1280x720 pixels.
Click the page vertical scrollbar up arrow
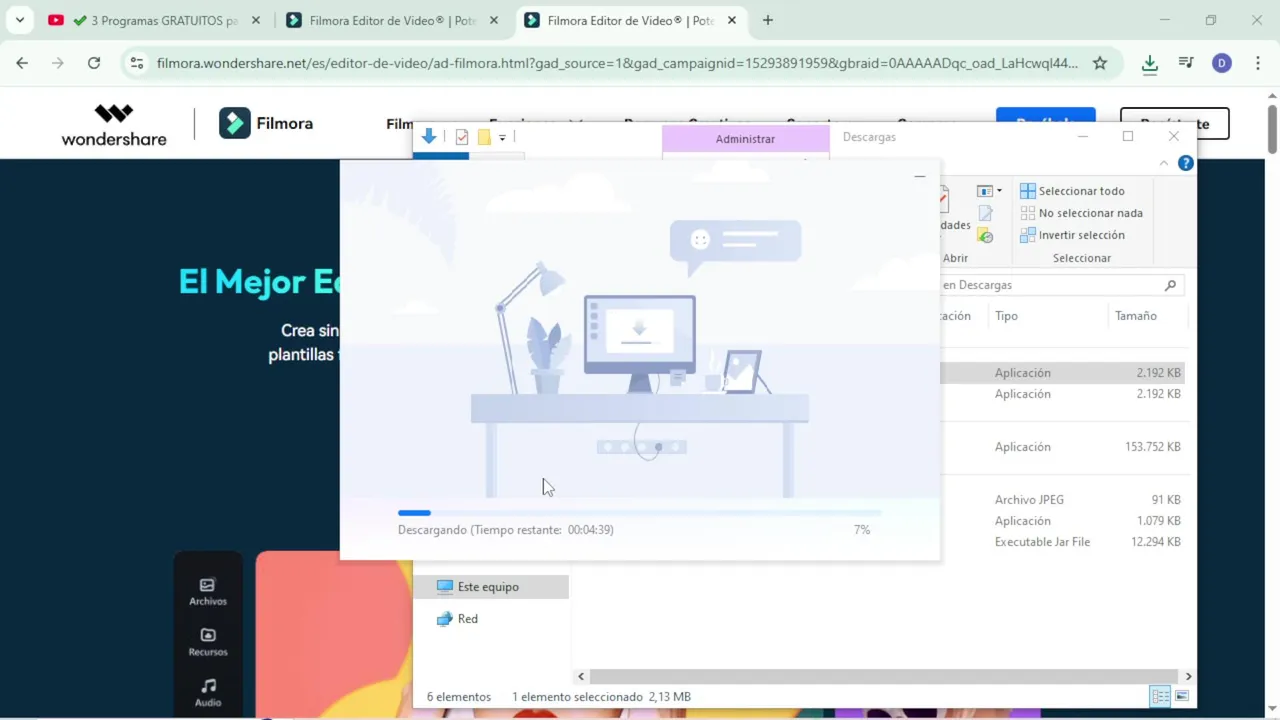tap(1272, 98)
